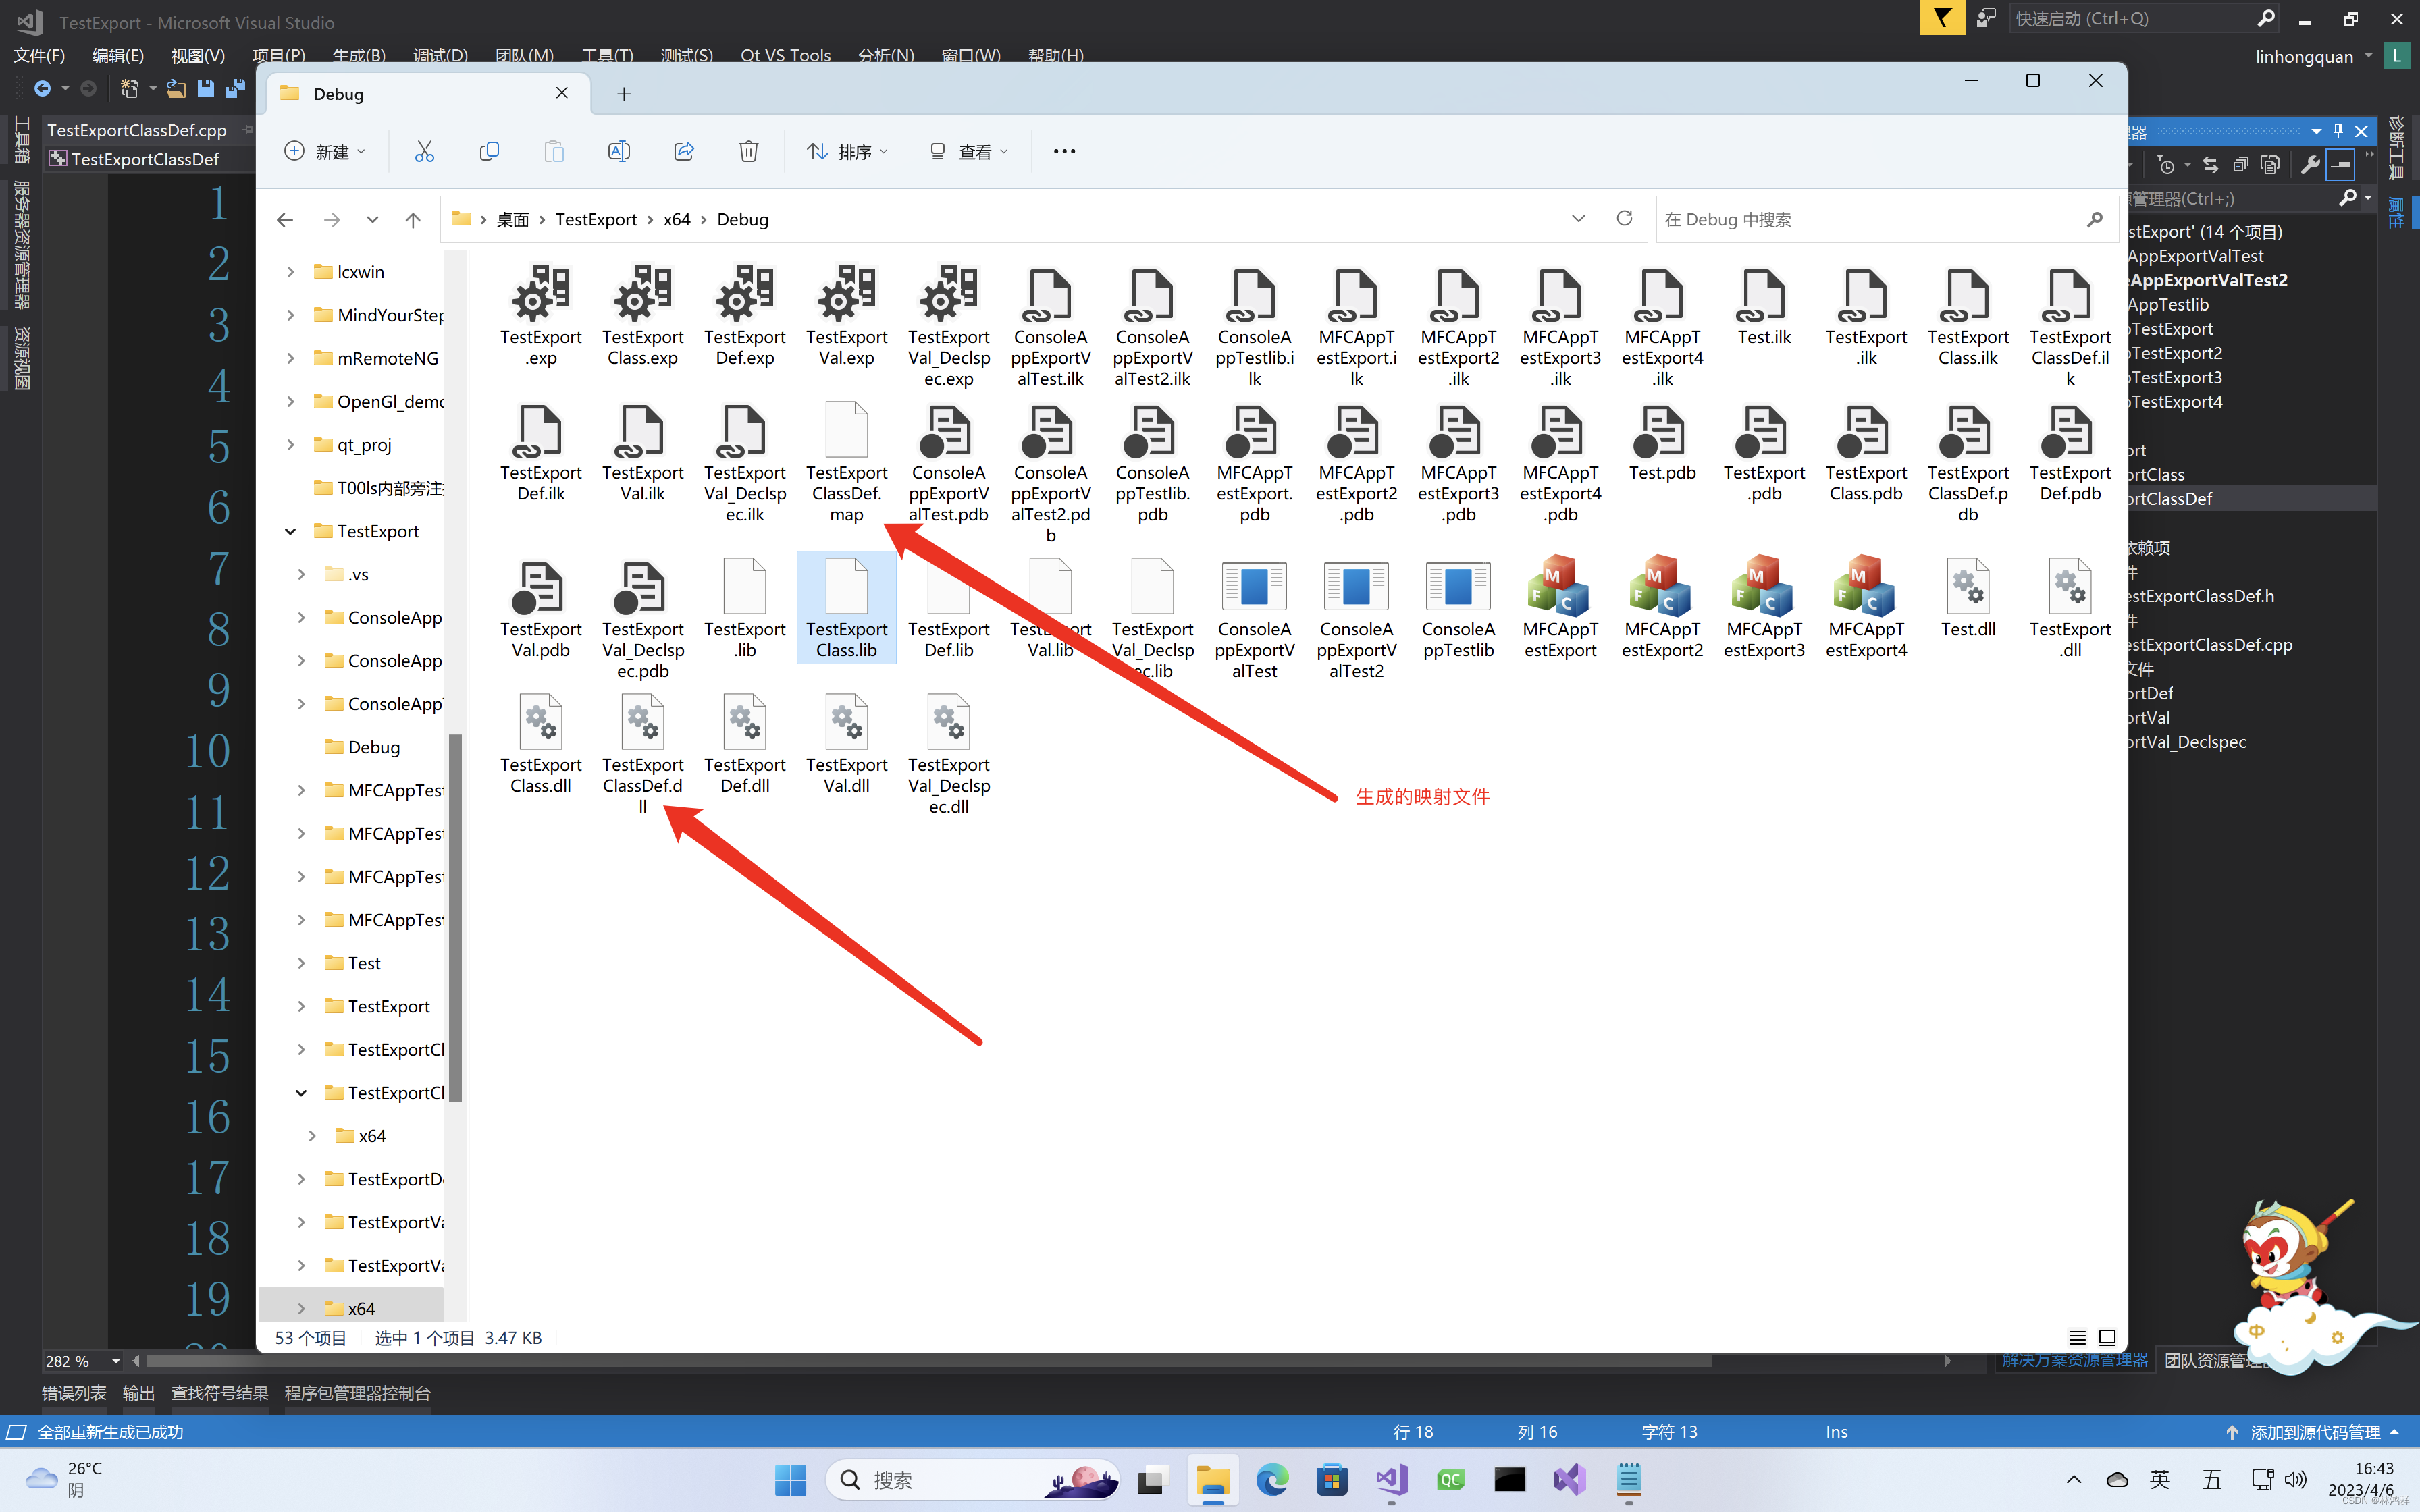2420x1512 pixels.
Task: Toggle Chinese/English input mode indicator
Action: click(x=2160, y=1479)
